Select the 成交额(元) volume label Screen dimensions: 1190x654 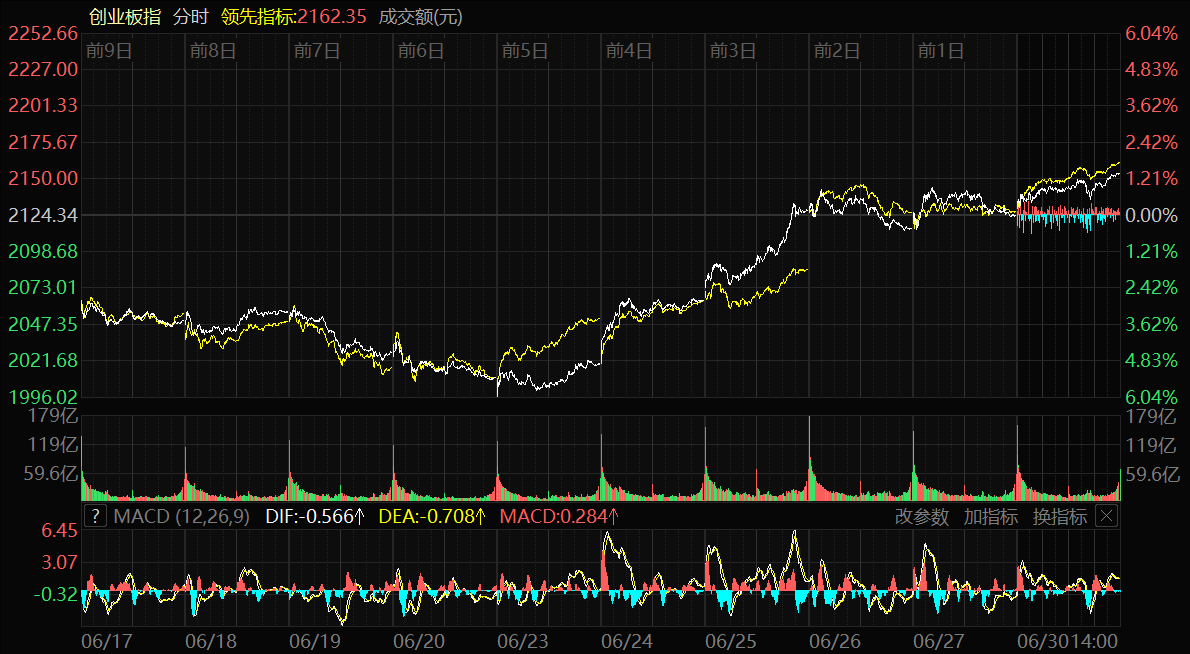click(420, 17)
